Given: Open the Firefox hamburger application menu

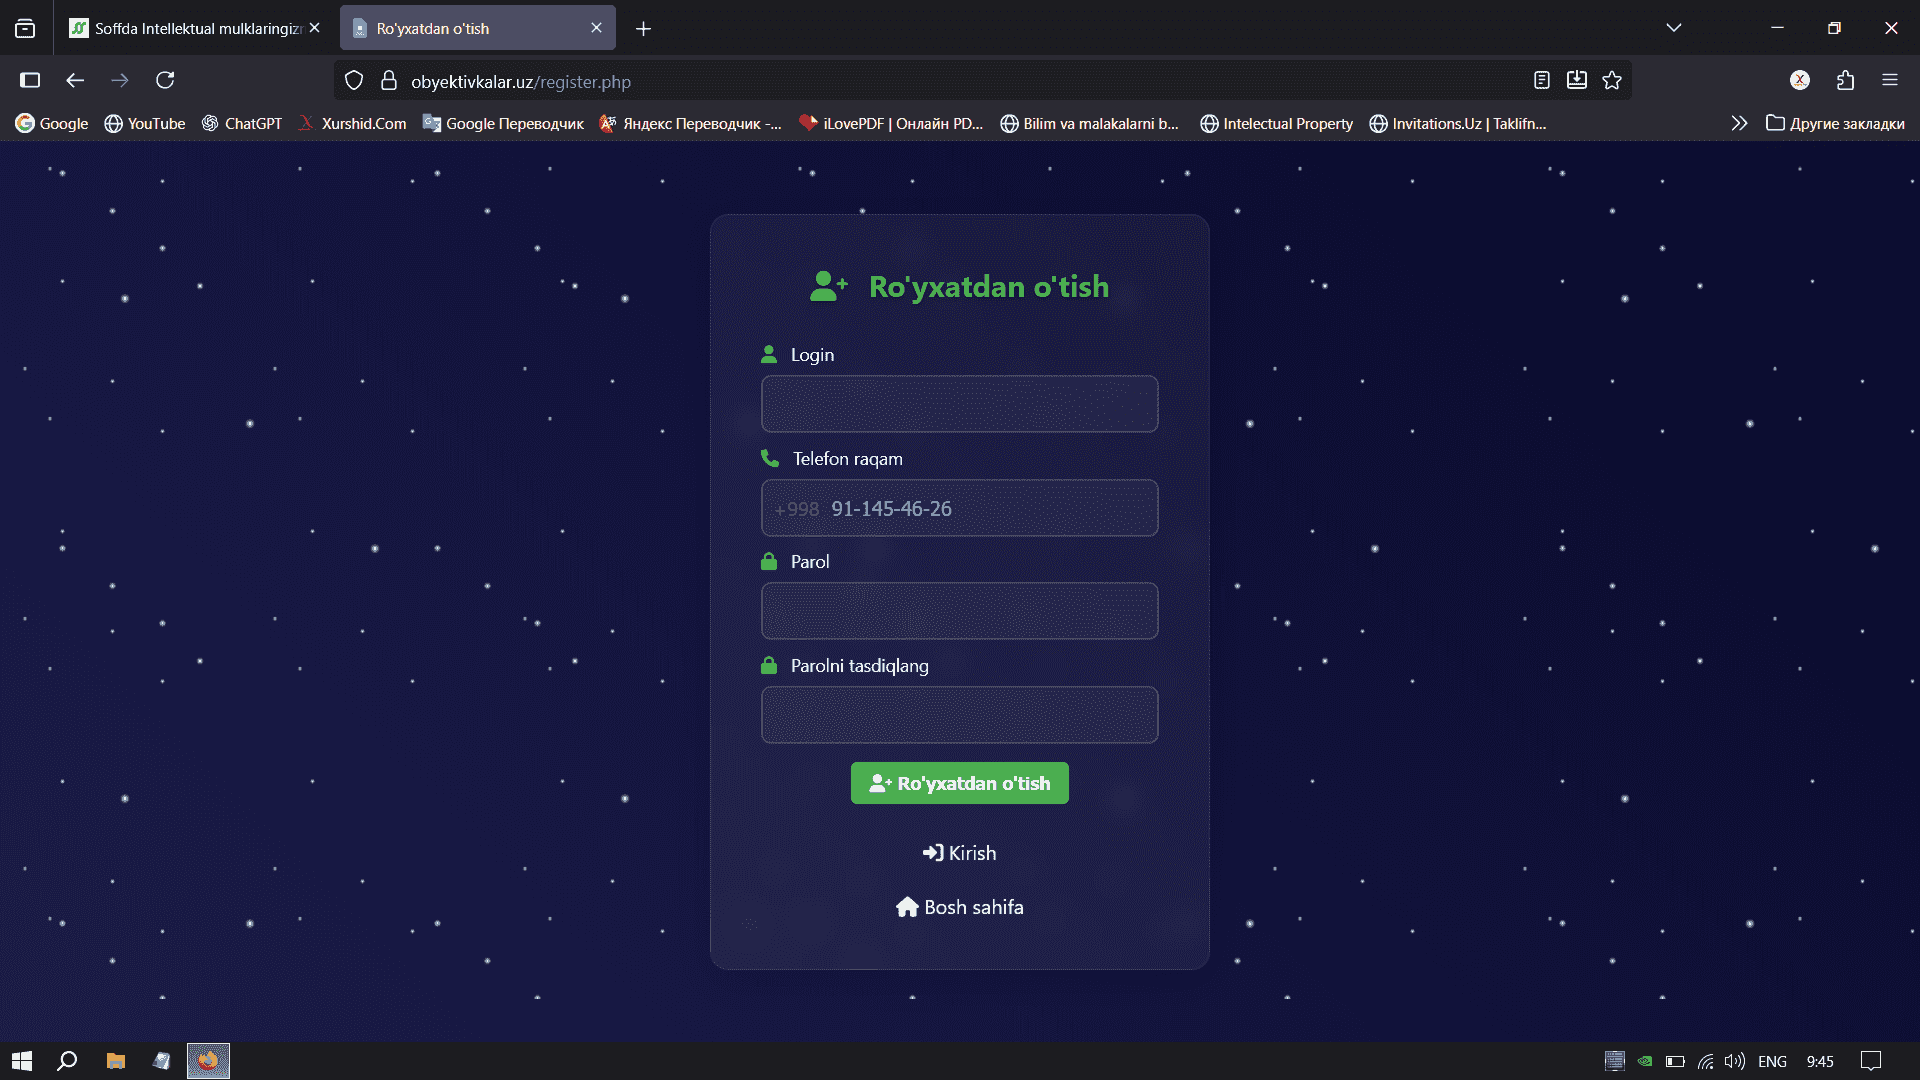Looking at the screenshot, I should pos(1889,80).
